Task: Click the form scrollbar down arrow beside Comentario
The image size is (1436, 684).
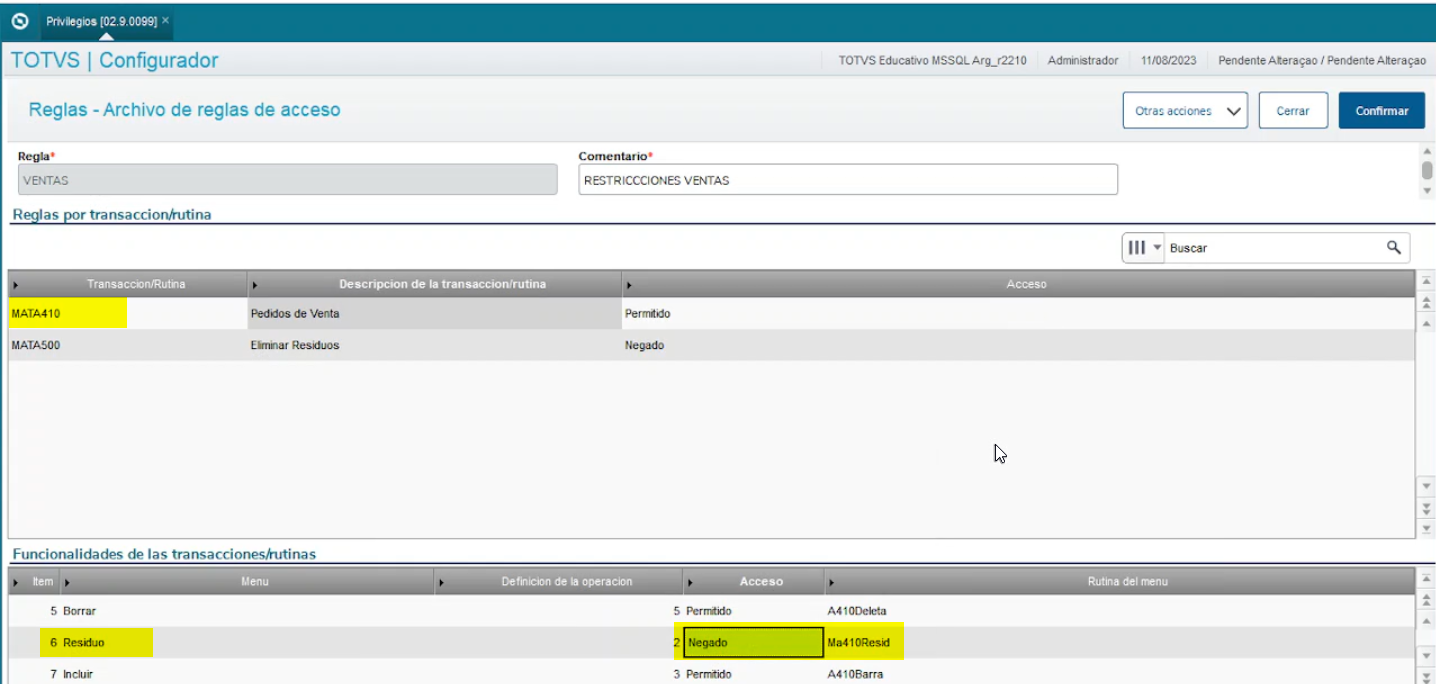Action: point(1427,190)
